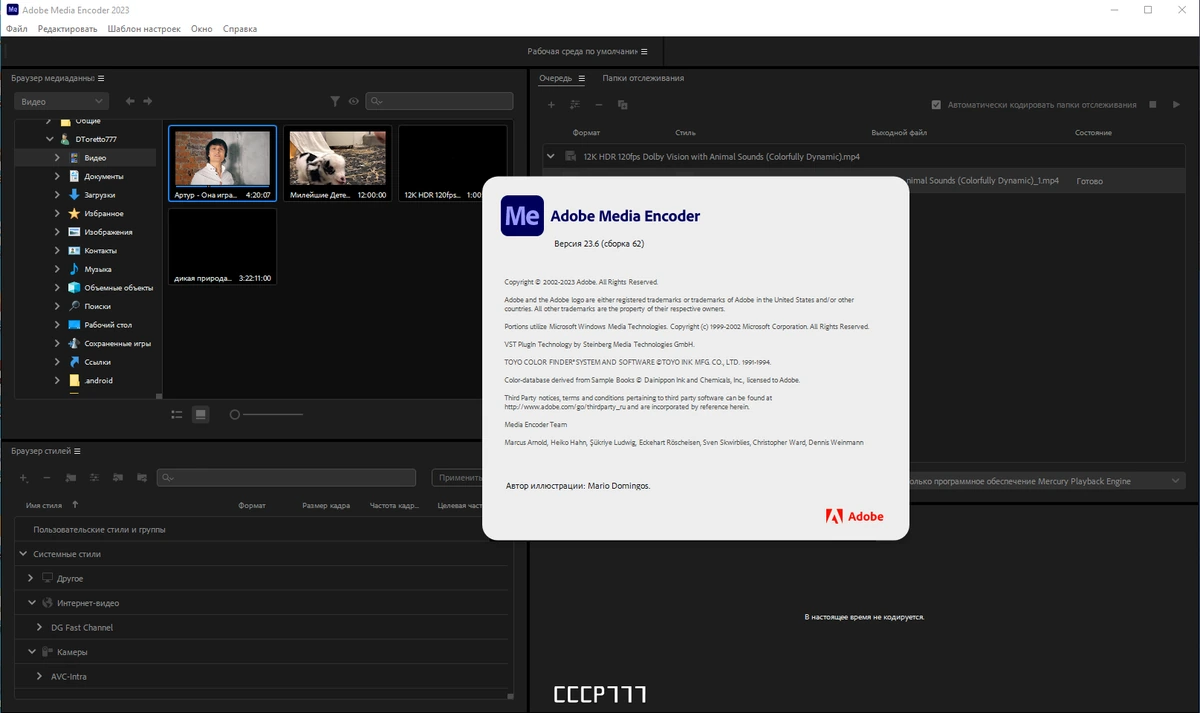The image size is (1200, 713).
Task: Select the Очередь tab
Action: [x=555, y=78]
